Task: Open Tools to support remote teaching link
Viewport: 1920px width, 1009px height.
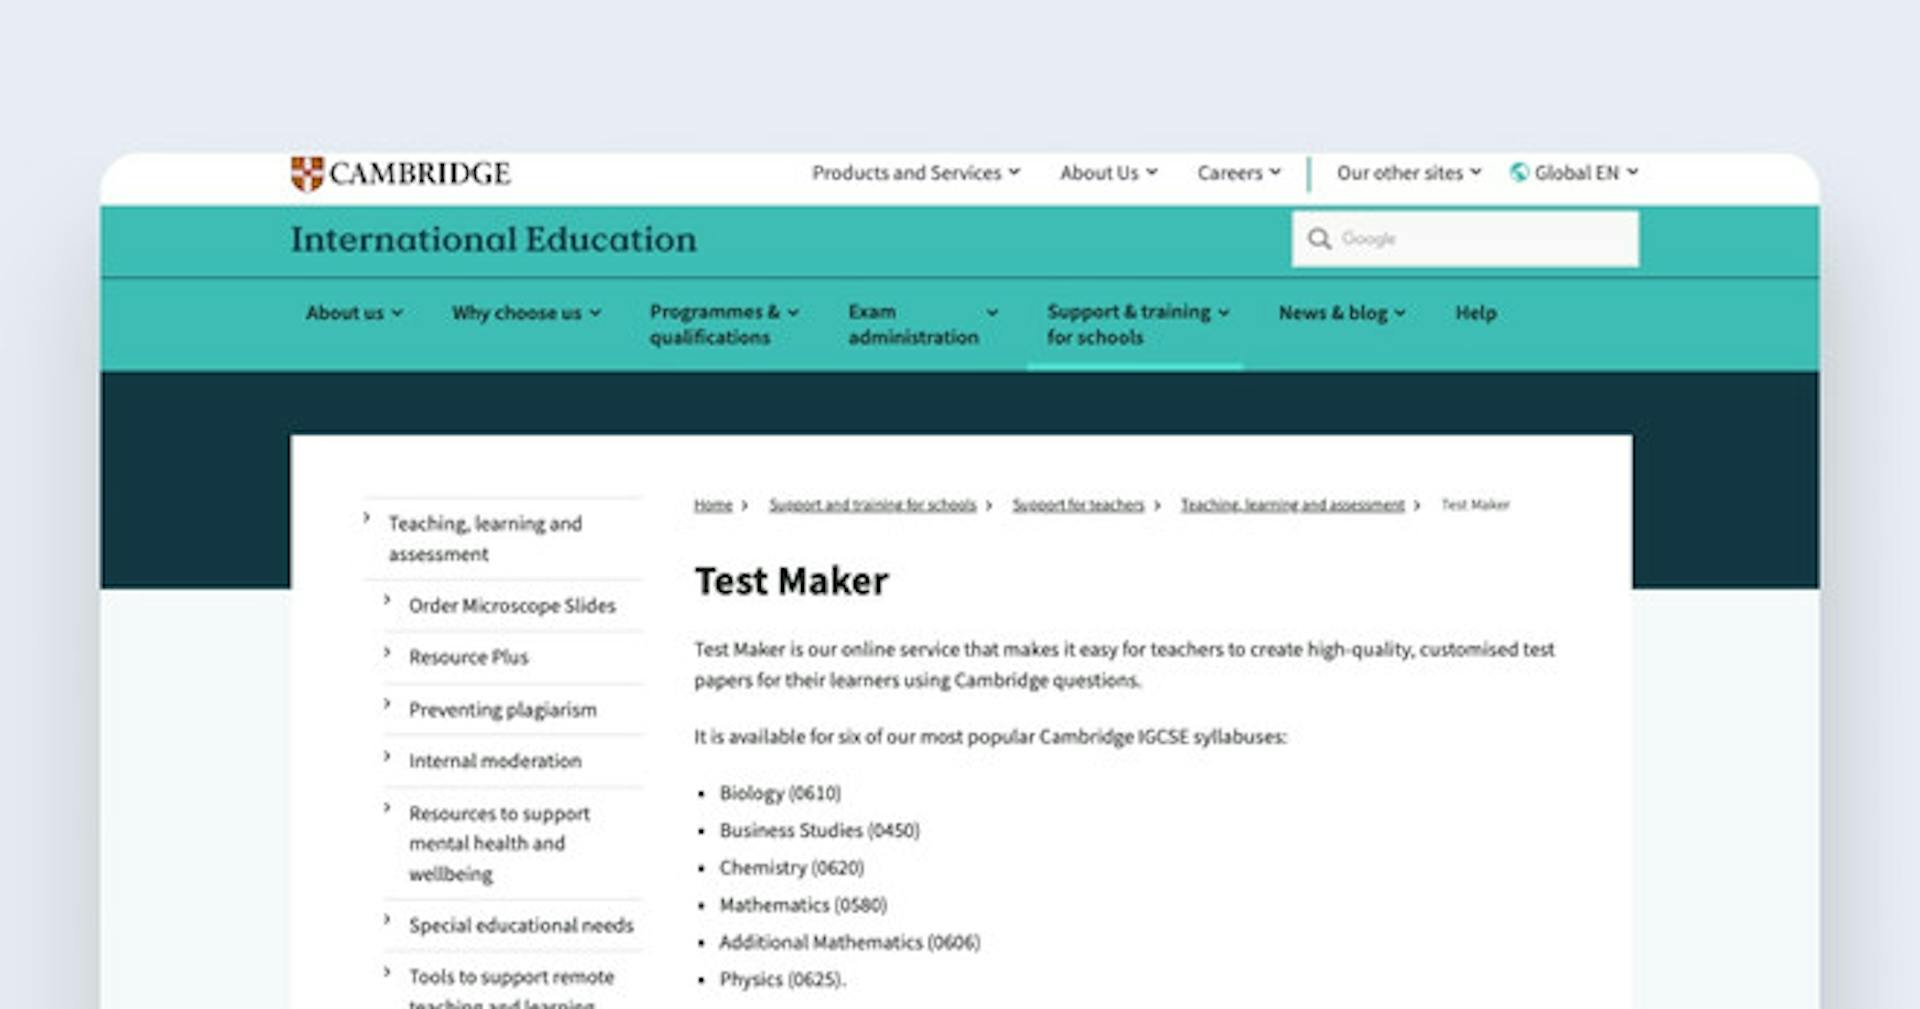Action: pos(511,988)
